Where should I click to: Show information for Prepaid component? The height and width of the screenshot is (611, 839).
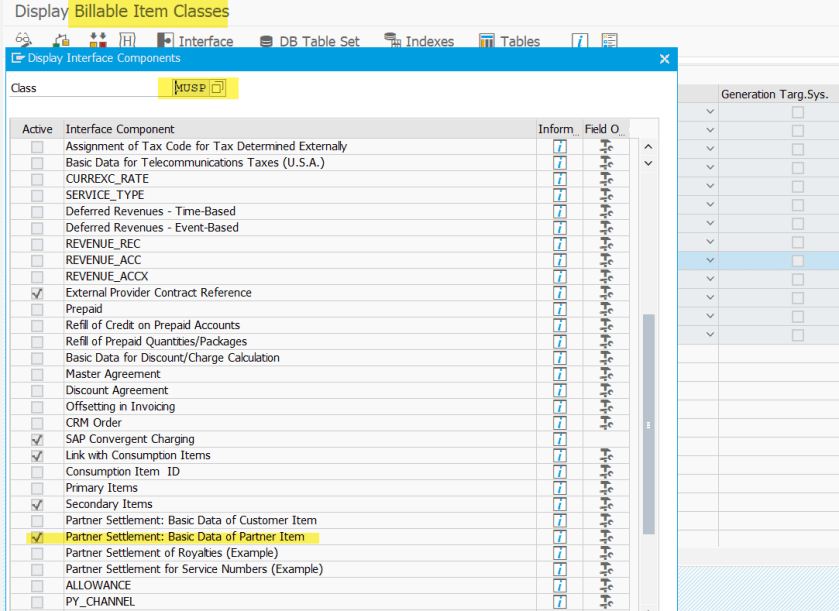tap(560, 309)
